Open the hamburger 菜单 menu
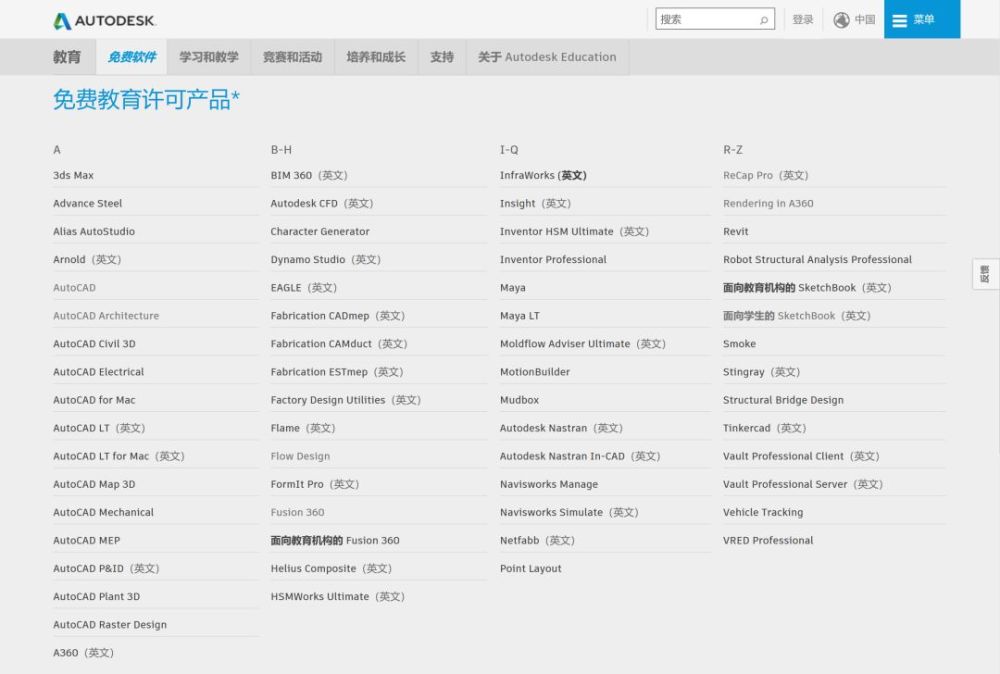This screenshot has width=1000, height=674. click(x=922, y=19)
